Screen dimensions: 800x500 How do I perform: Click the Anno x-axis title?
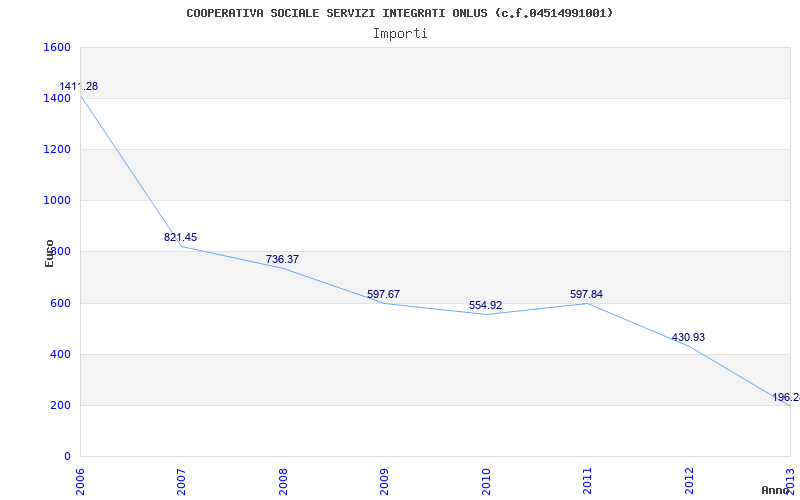click(x=775, y=490)
